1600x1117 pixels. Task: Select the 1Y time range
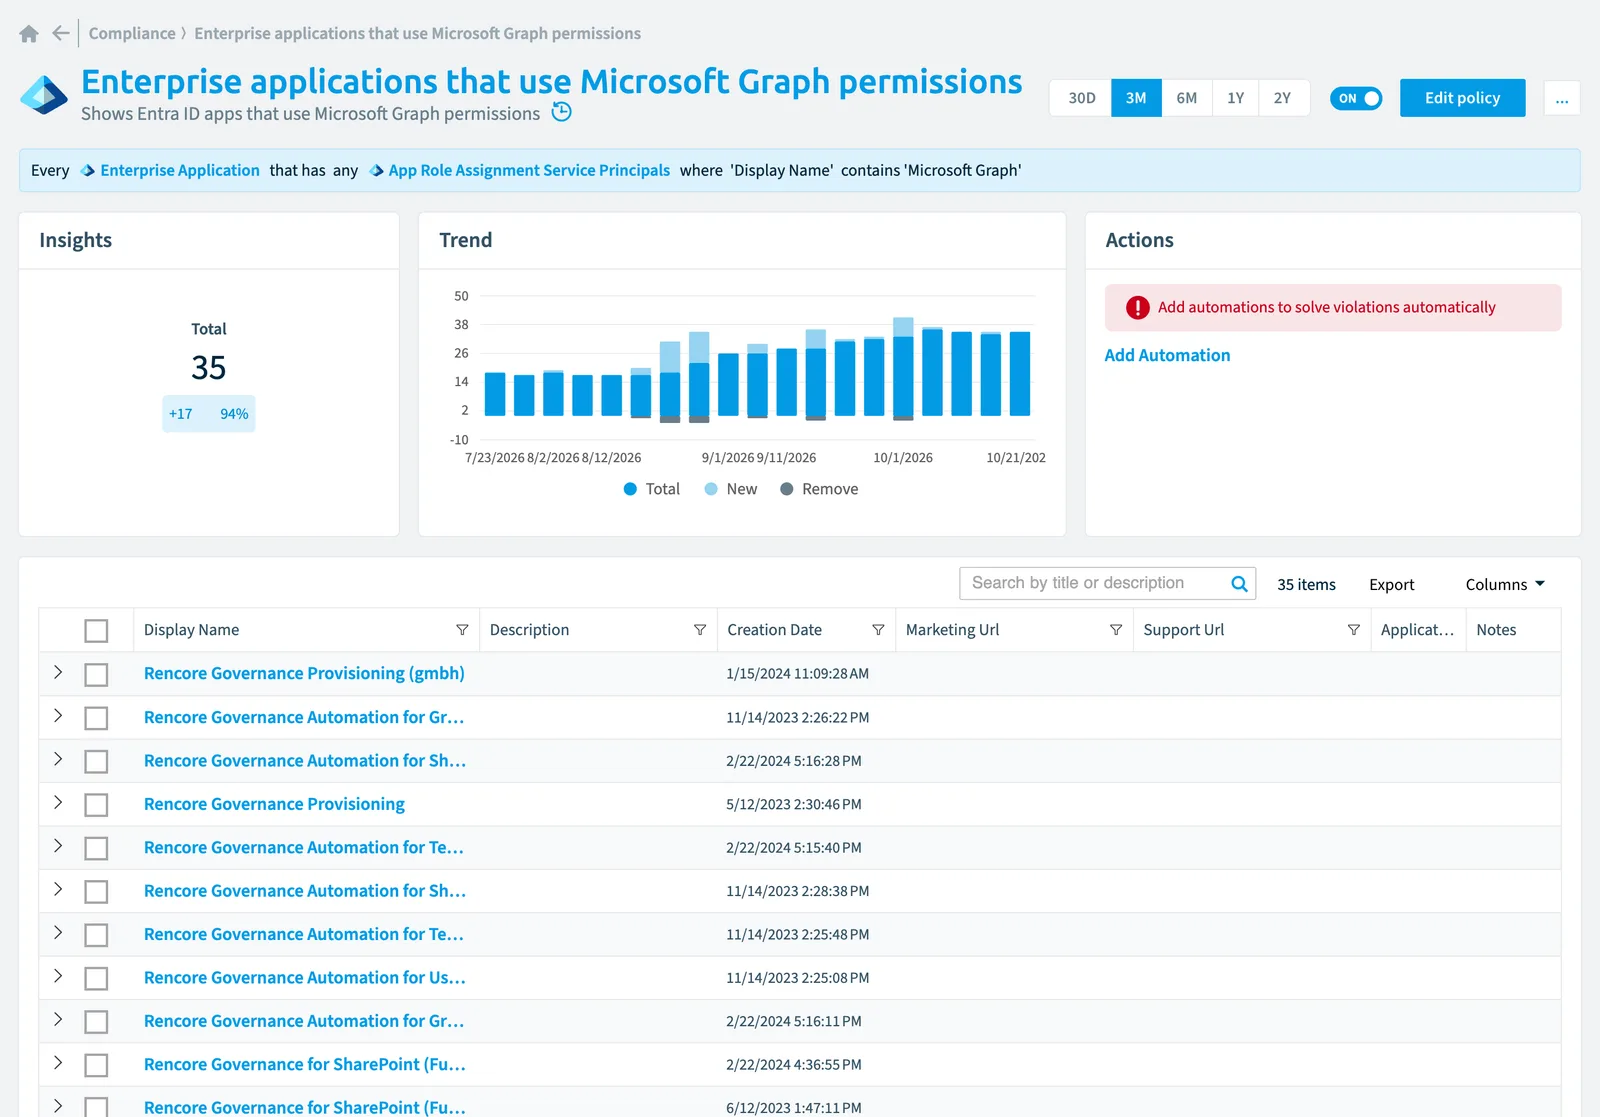coord(1236,98)
